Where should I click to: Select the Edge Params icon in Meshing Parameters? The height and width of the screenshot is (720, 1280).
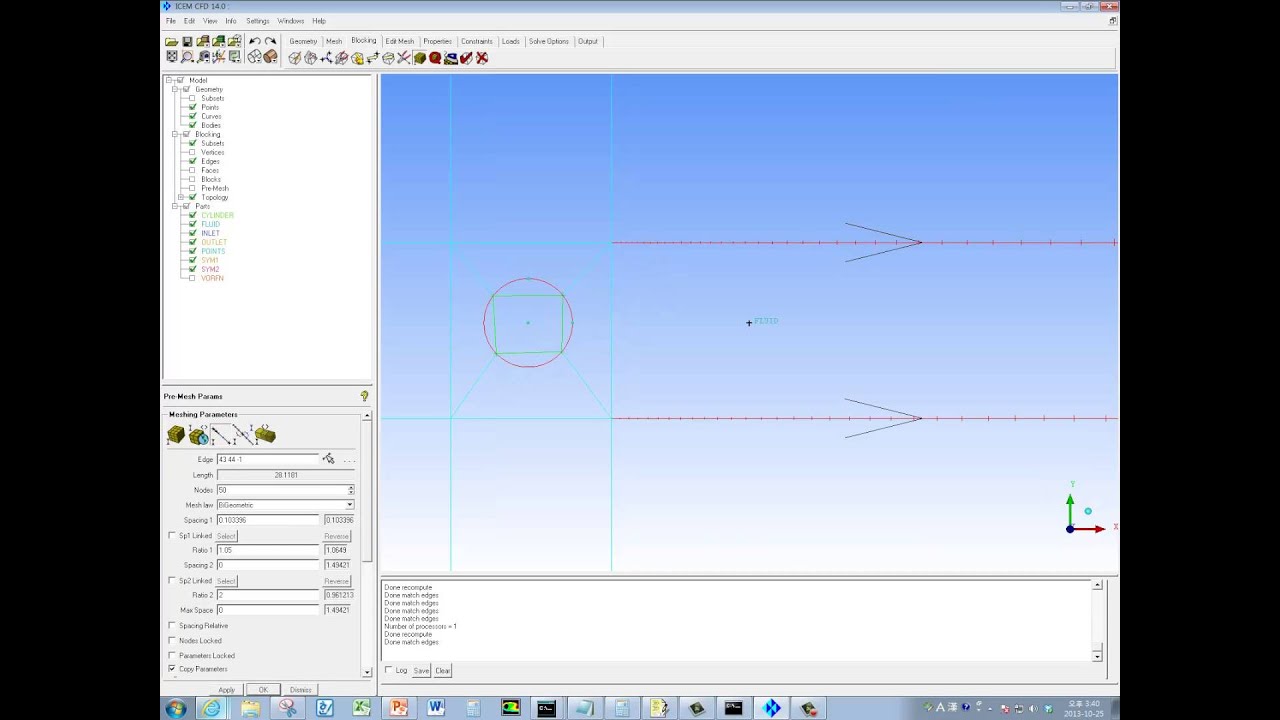point(222,435)
